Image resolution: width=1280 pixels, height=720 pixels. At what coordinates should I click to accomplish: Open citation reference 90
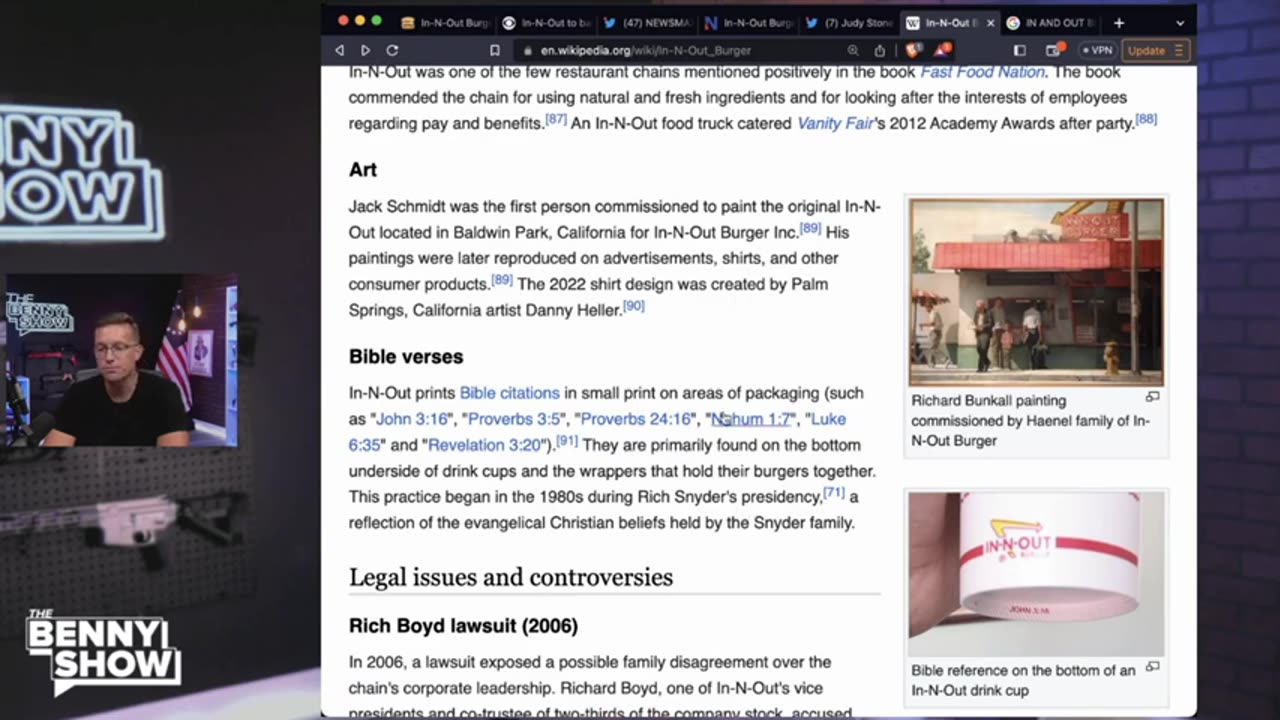pos(634,307)
